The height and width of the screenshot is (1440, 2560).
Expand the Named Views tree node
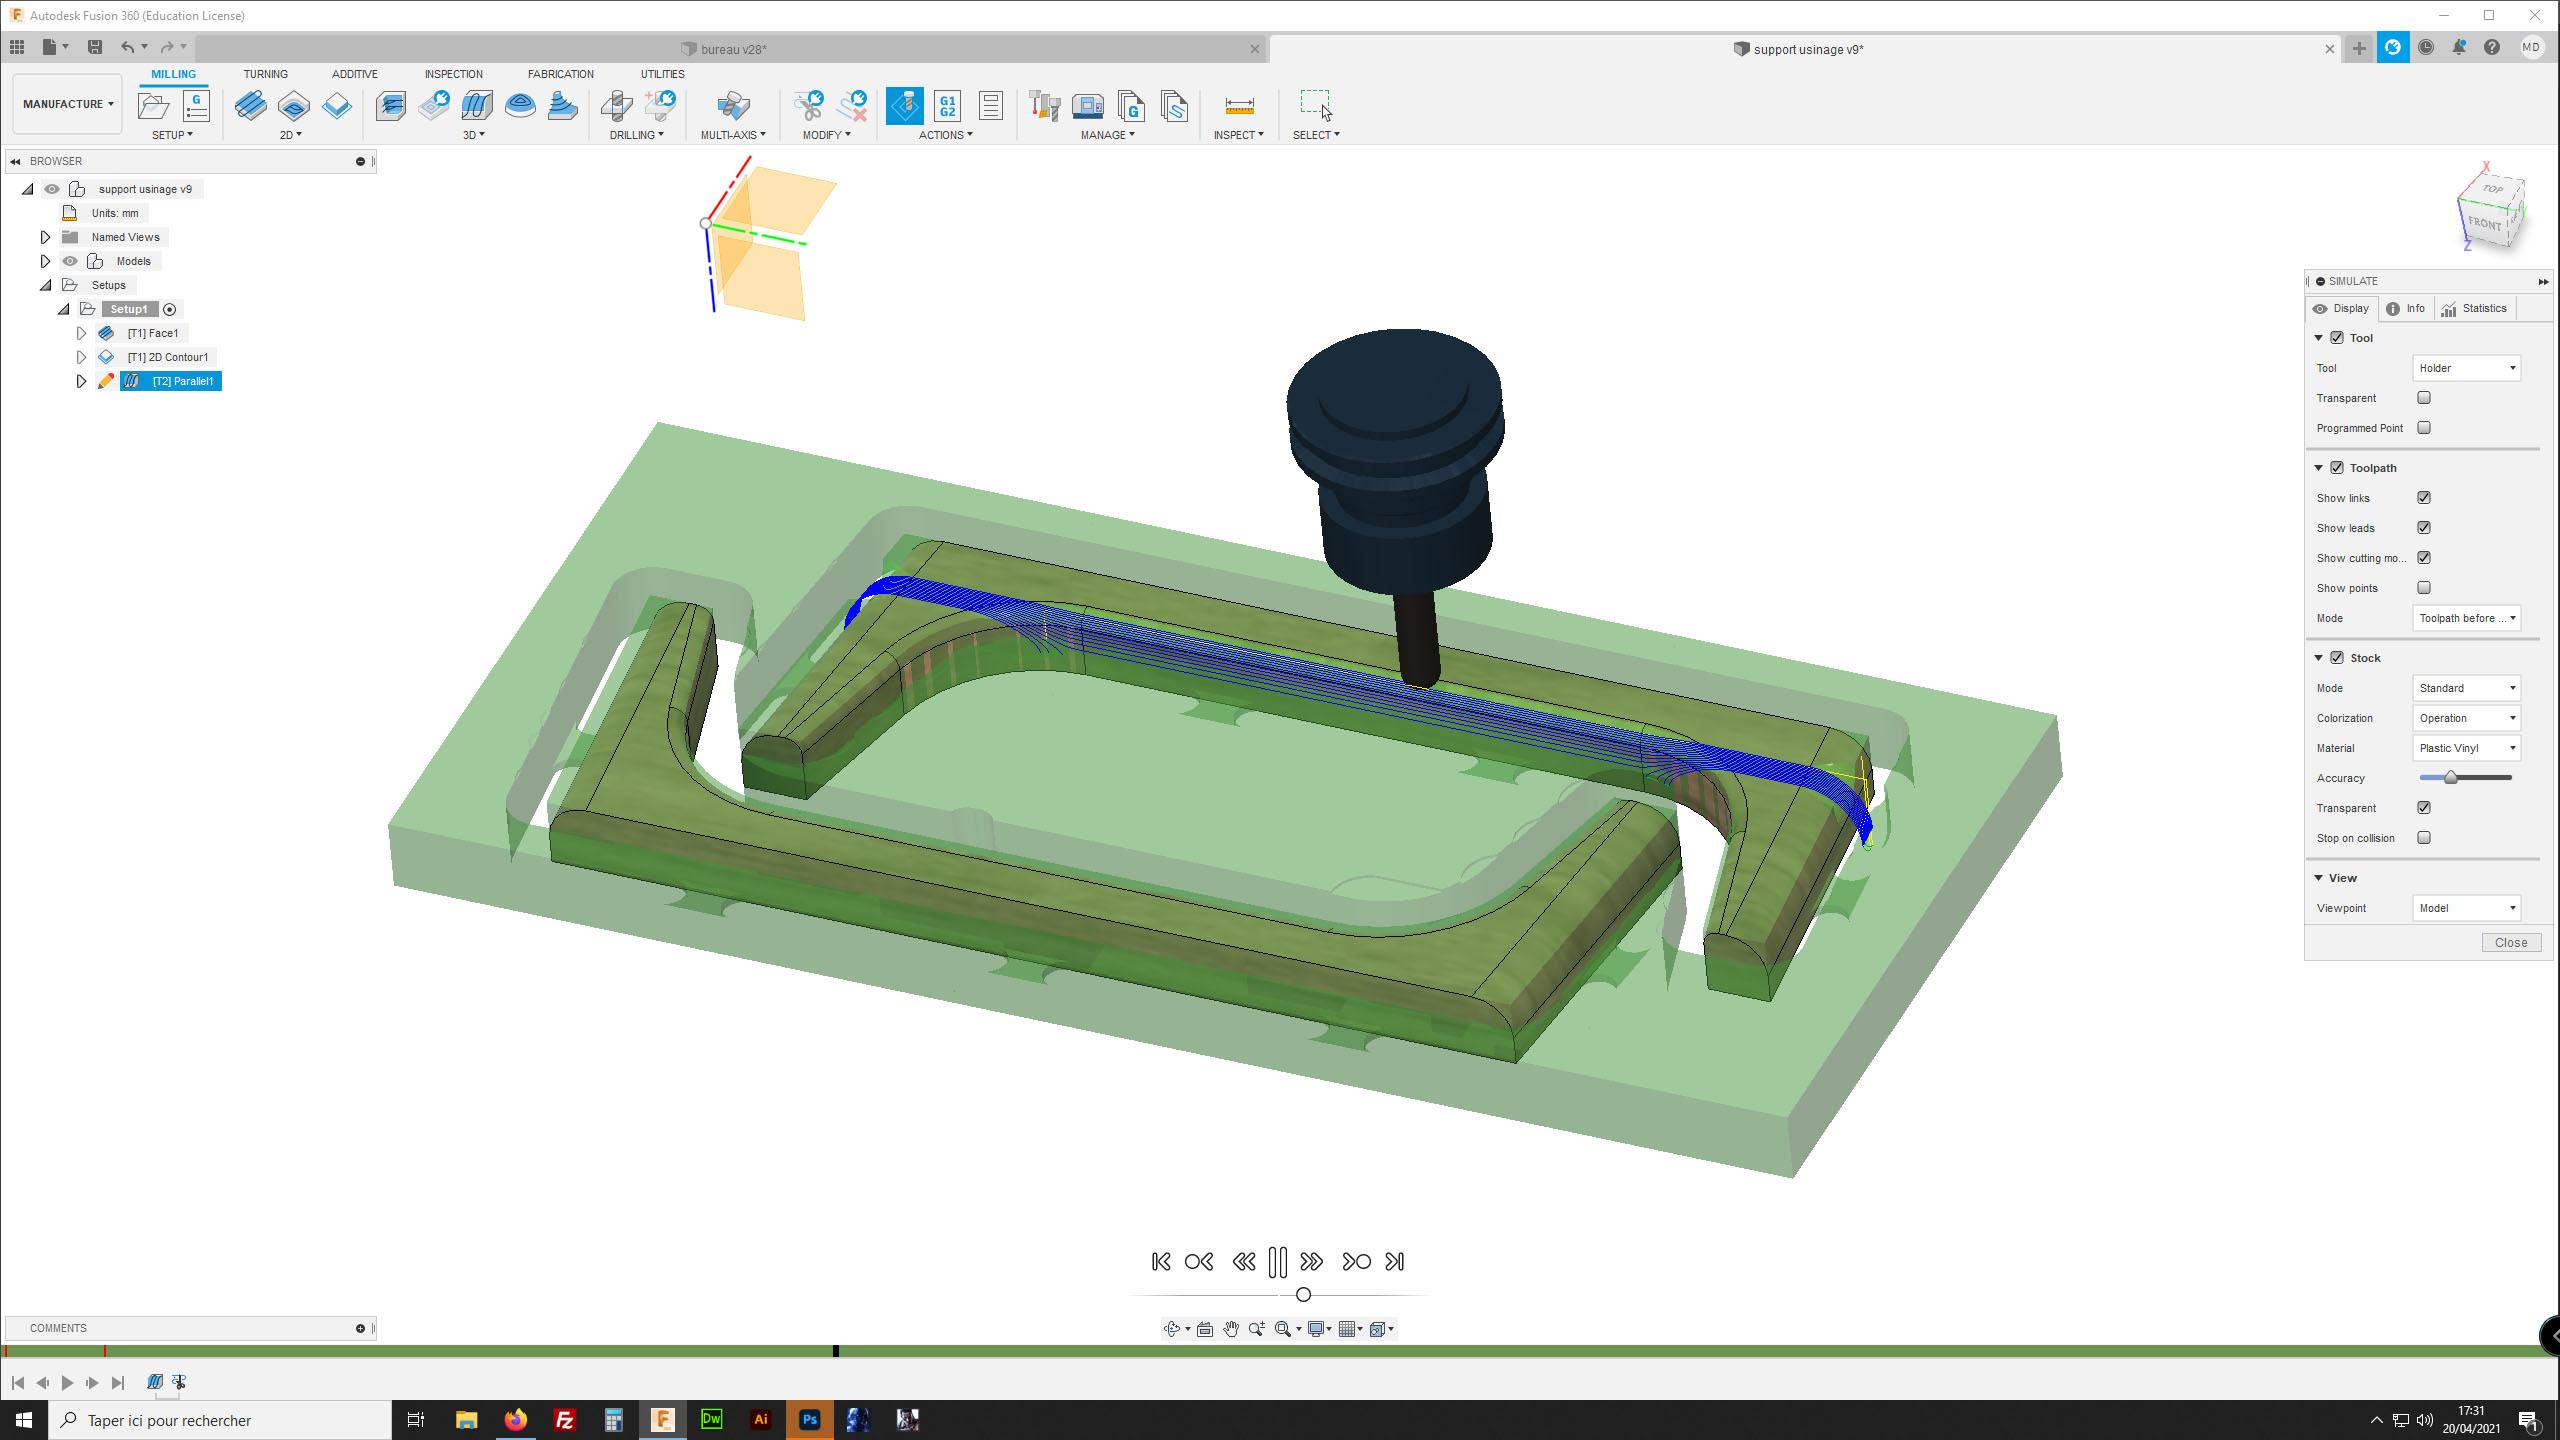[x=45, y=237]
